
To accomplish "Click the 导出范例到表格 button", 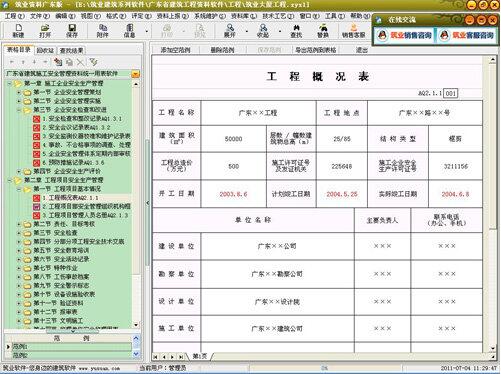I will click(316, 50).
